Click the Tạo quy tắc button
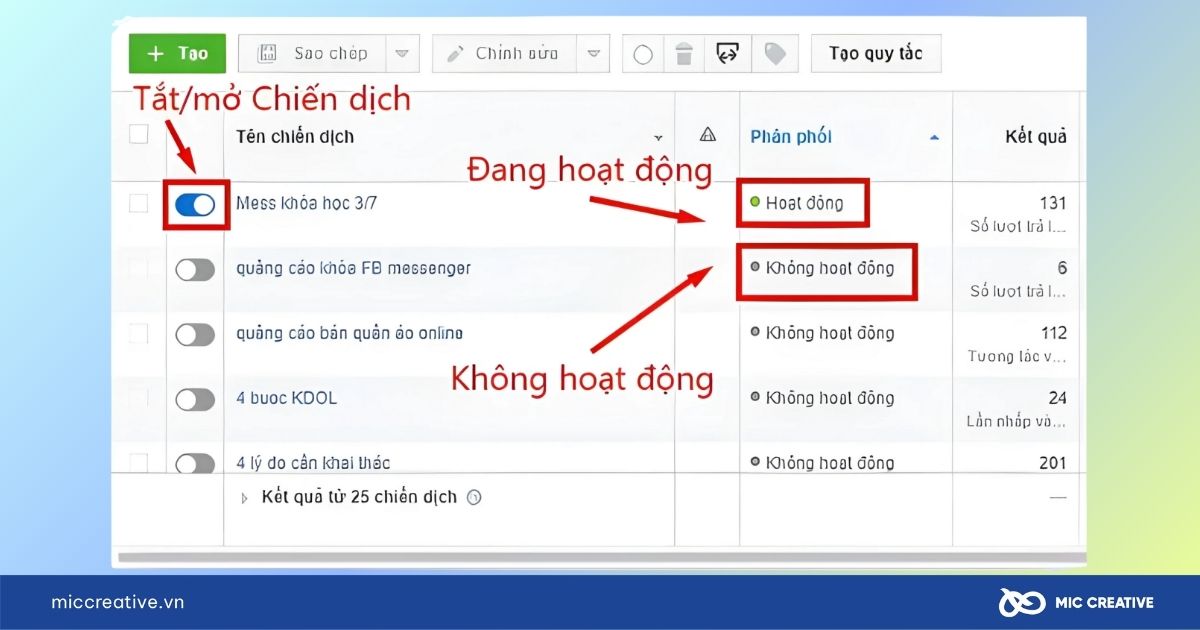Image resolution: width=1200 pixels, height=630 pixels. [876, 53]
